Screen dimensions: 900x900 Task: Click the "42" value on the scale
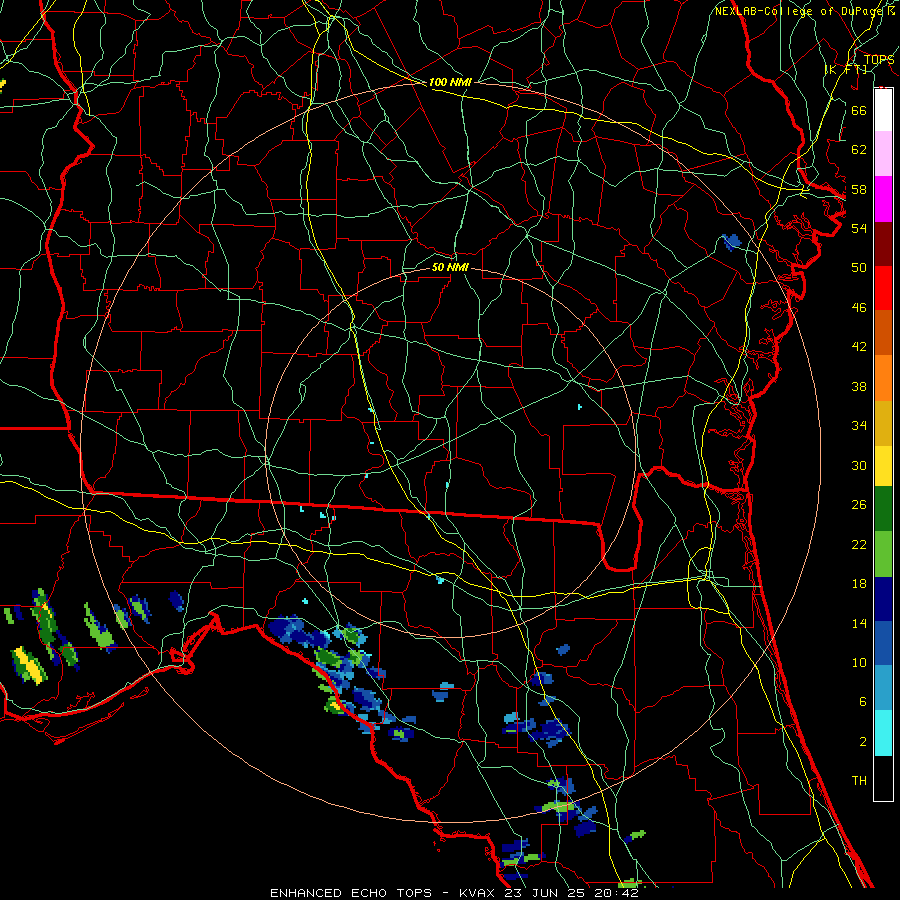859,347
